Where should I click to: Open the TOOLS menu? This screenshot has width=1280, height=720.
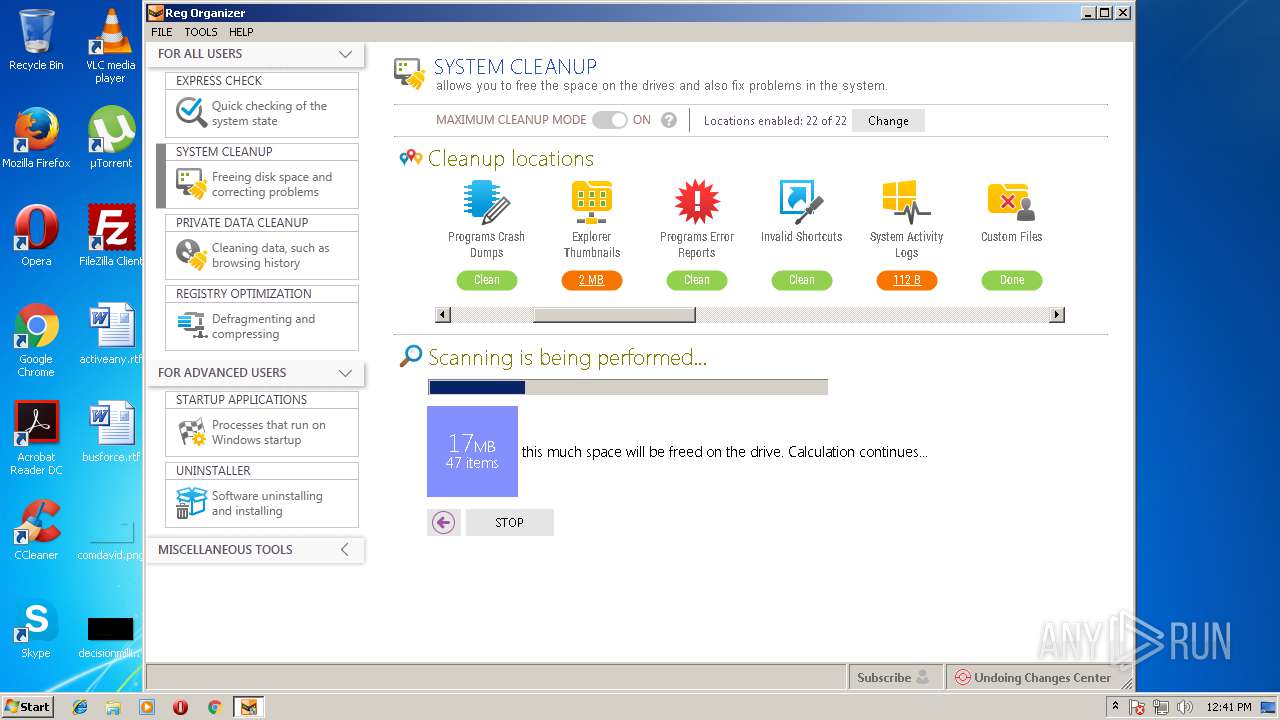pos(201,32)
